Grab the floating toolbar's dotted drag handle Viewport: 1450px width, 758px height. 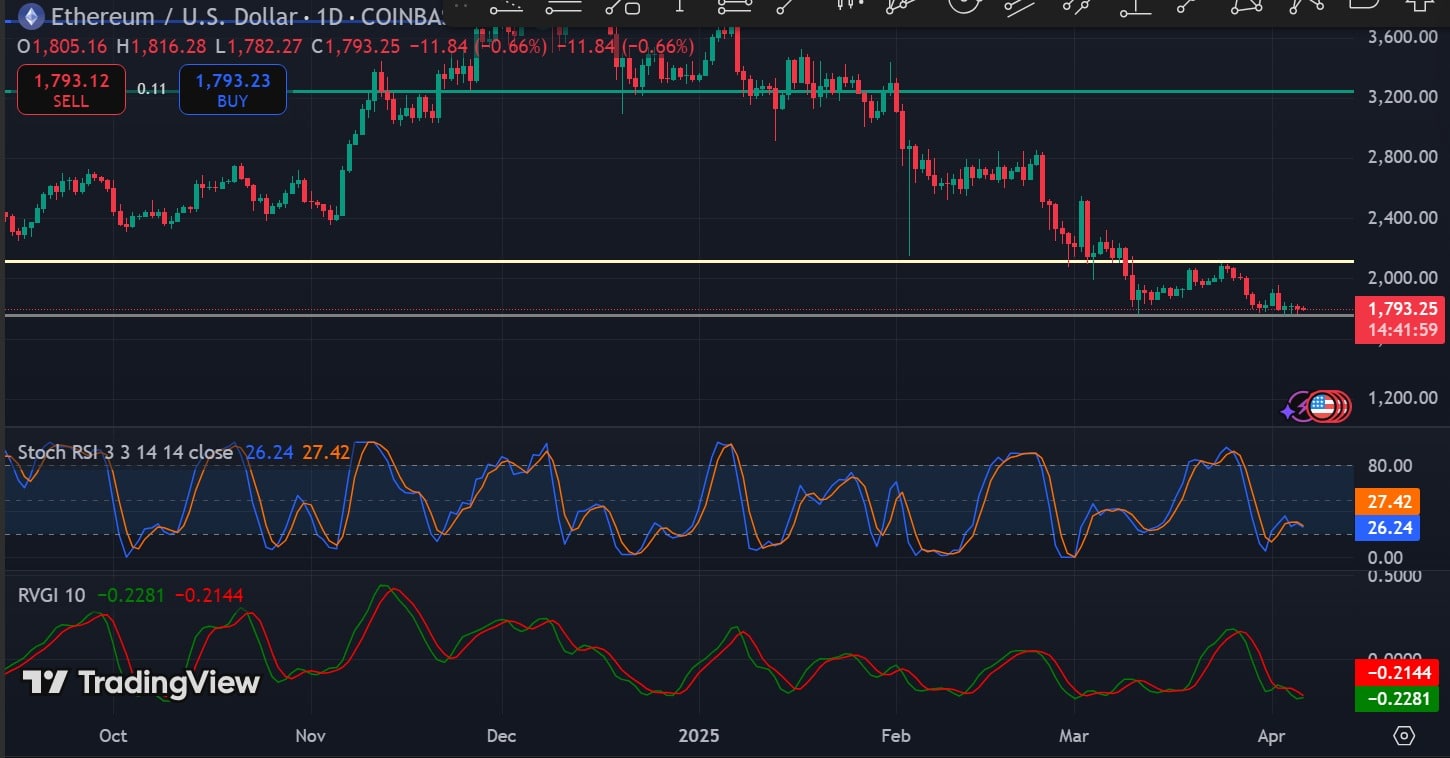[460, 6]
